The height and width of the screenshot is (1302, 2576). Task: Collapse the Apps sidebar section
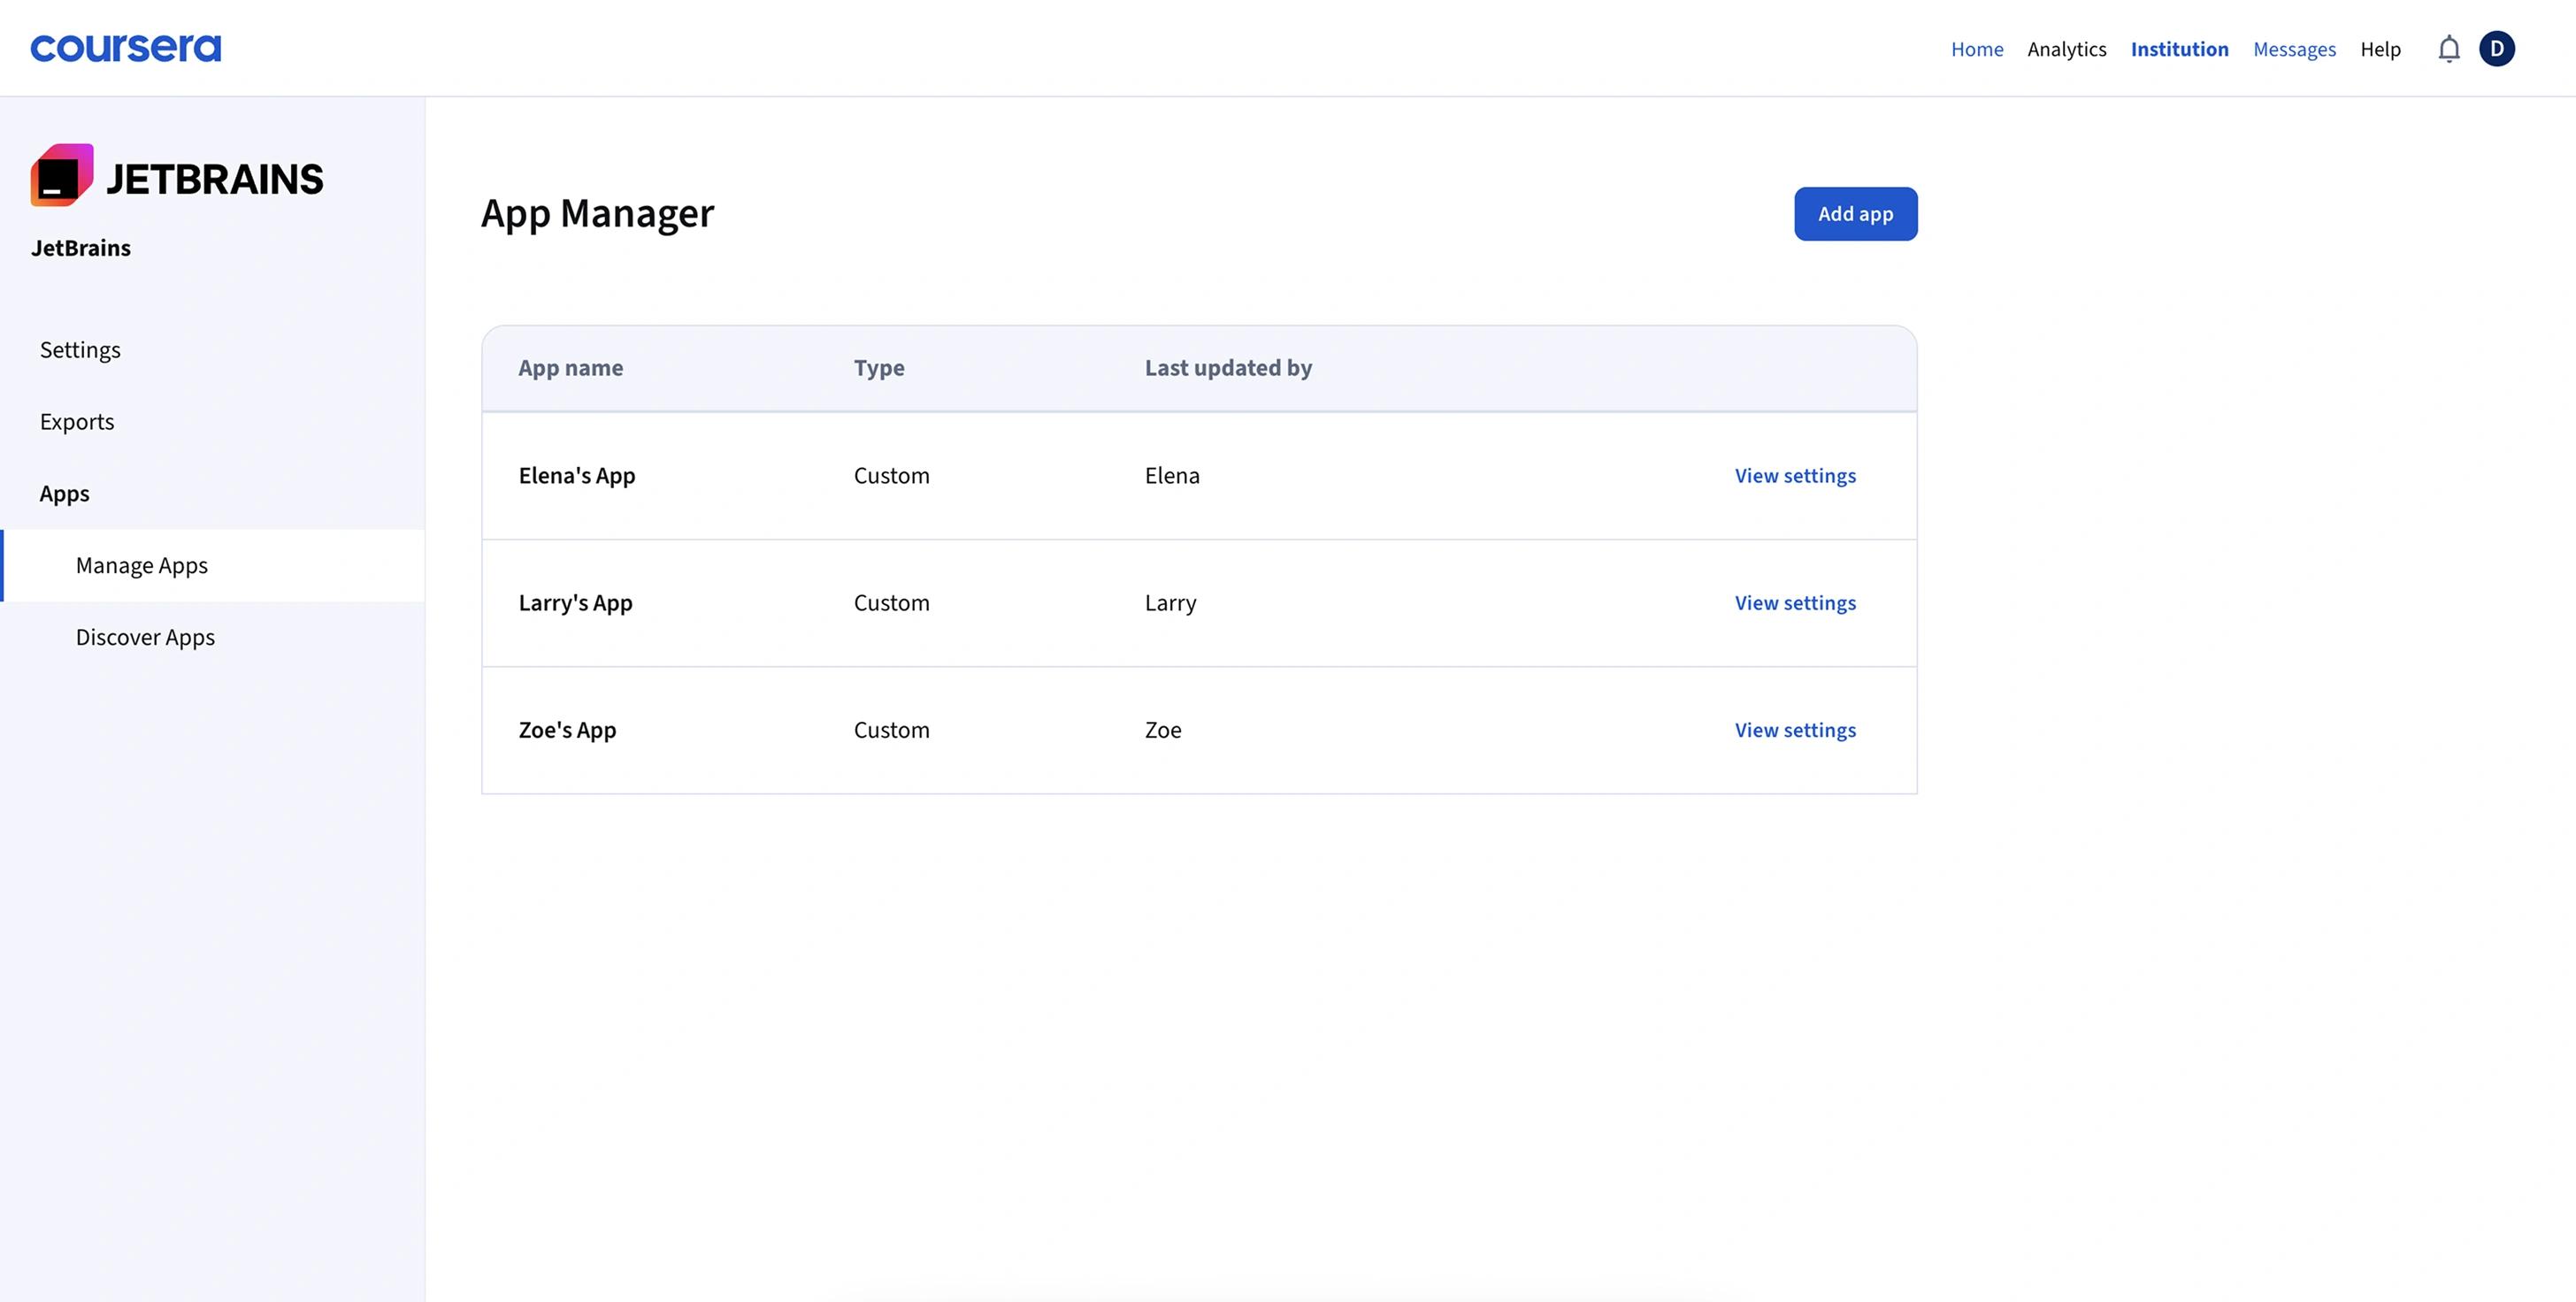coord(64,494)
